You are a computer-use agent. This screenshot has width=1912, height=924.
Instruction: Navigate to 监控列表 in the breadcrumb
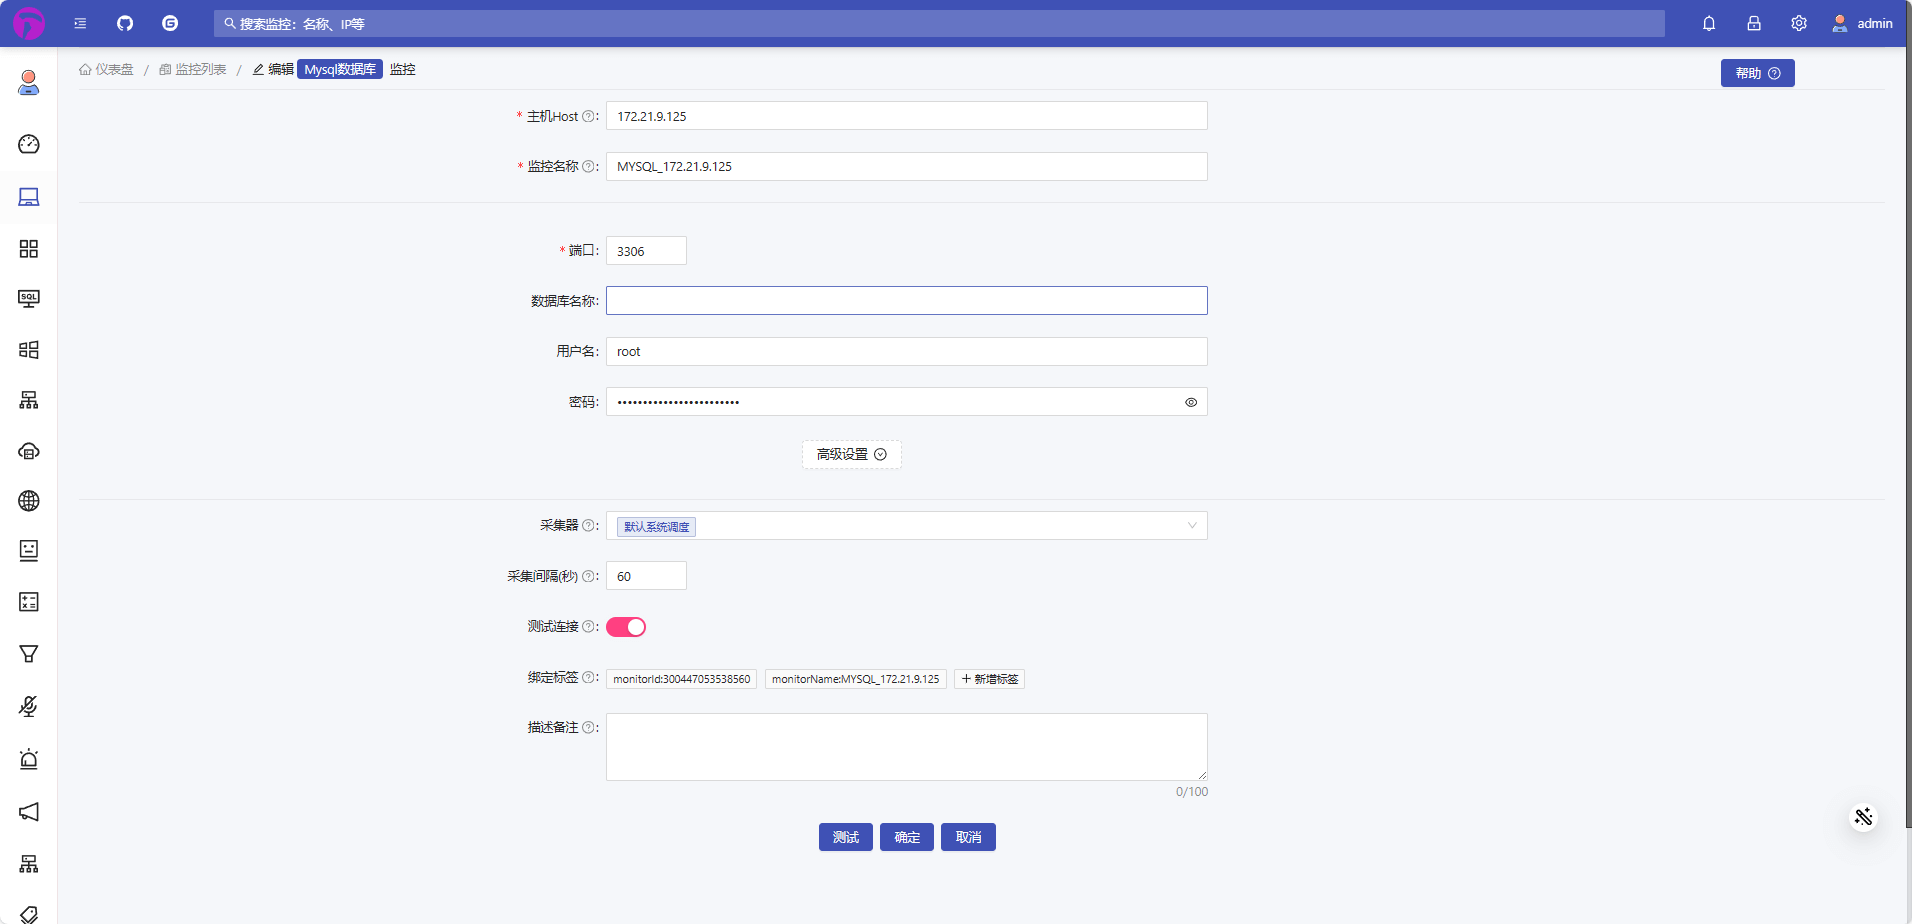click(199, 69)
